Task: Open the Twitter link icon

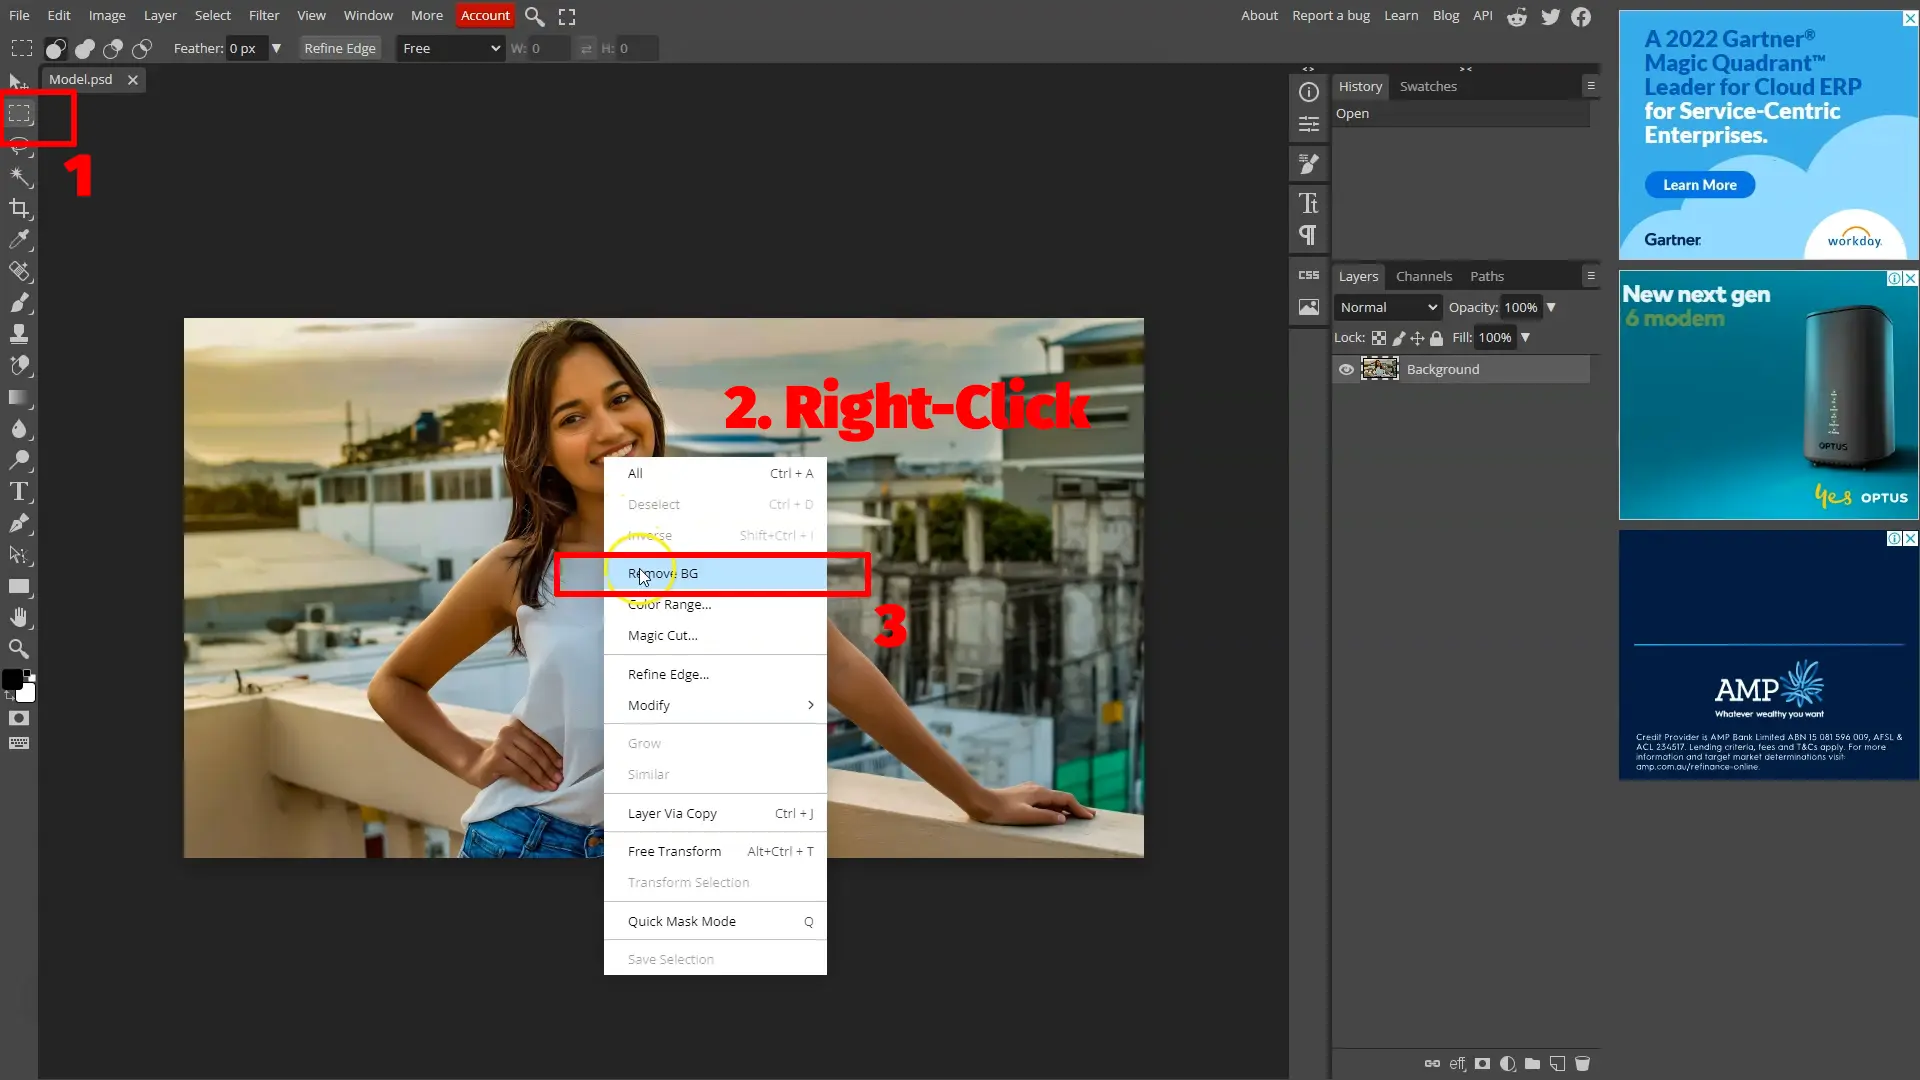Action: coord(1551,16)
